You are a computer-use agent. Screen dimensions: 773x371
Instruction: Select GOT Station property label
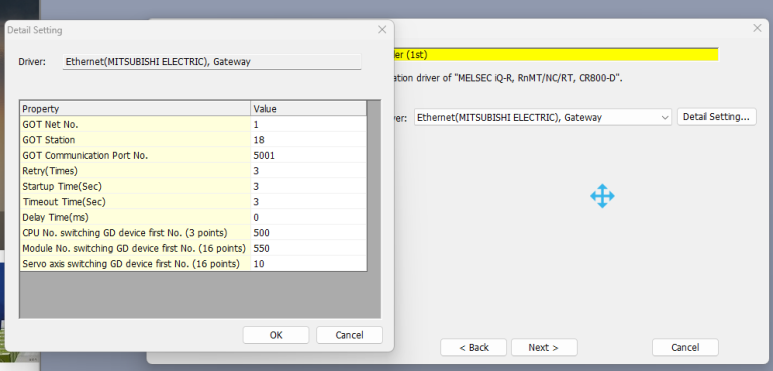click(x=135, y=140)
